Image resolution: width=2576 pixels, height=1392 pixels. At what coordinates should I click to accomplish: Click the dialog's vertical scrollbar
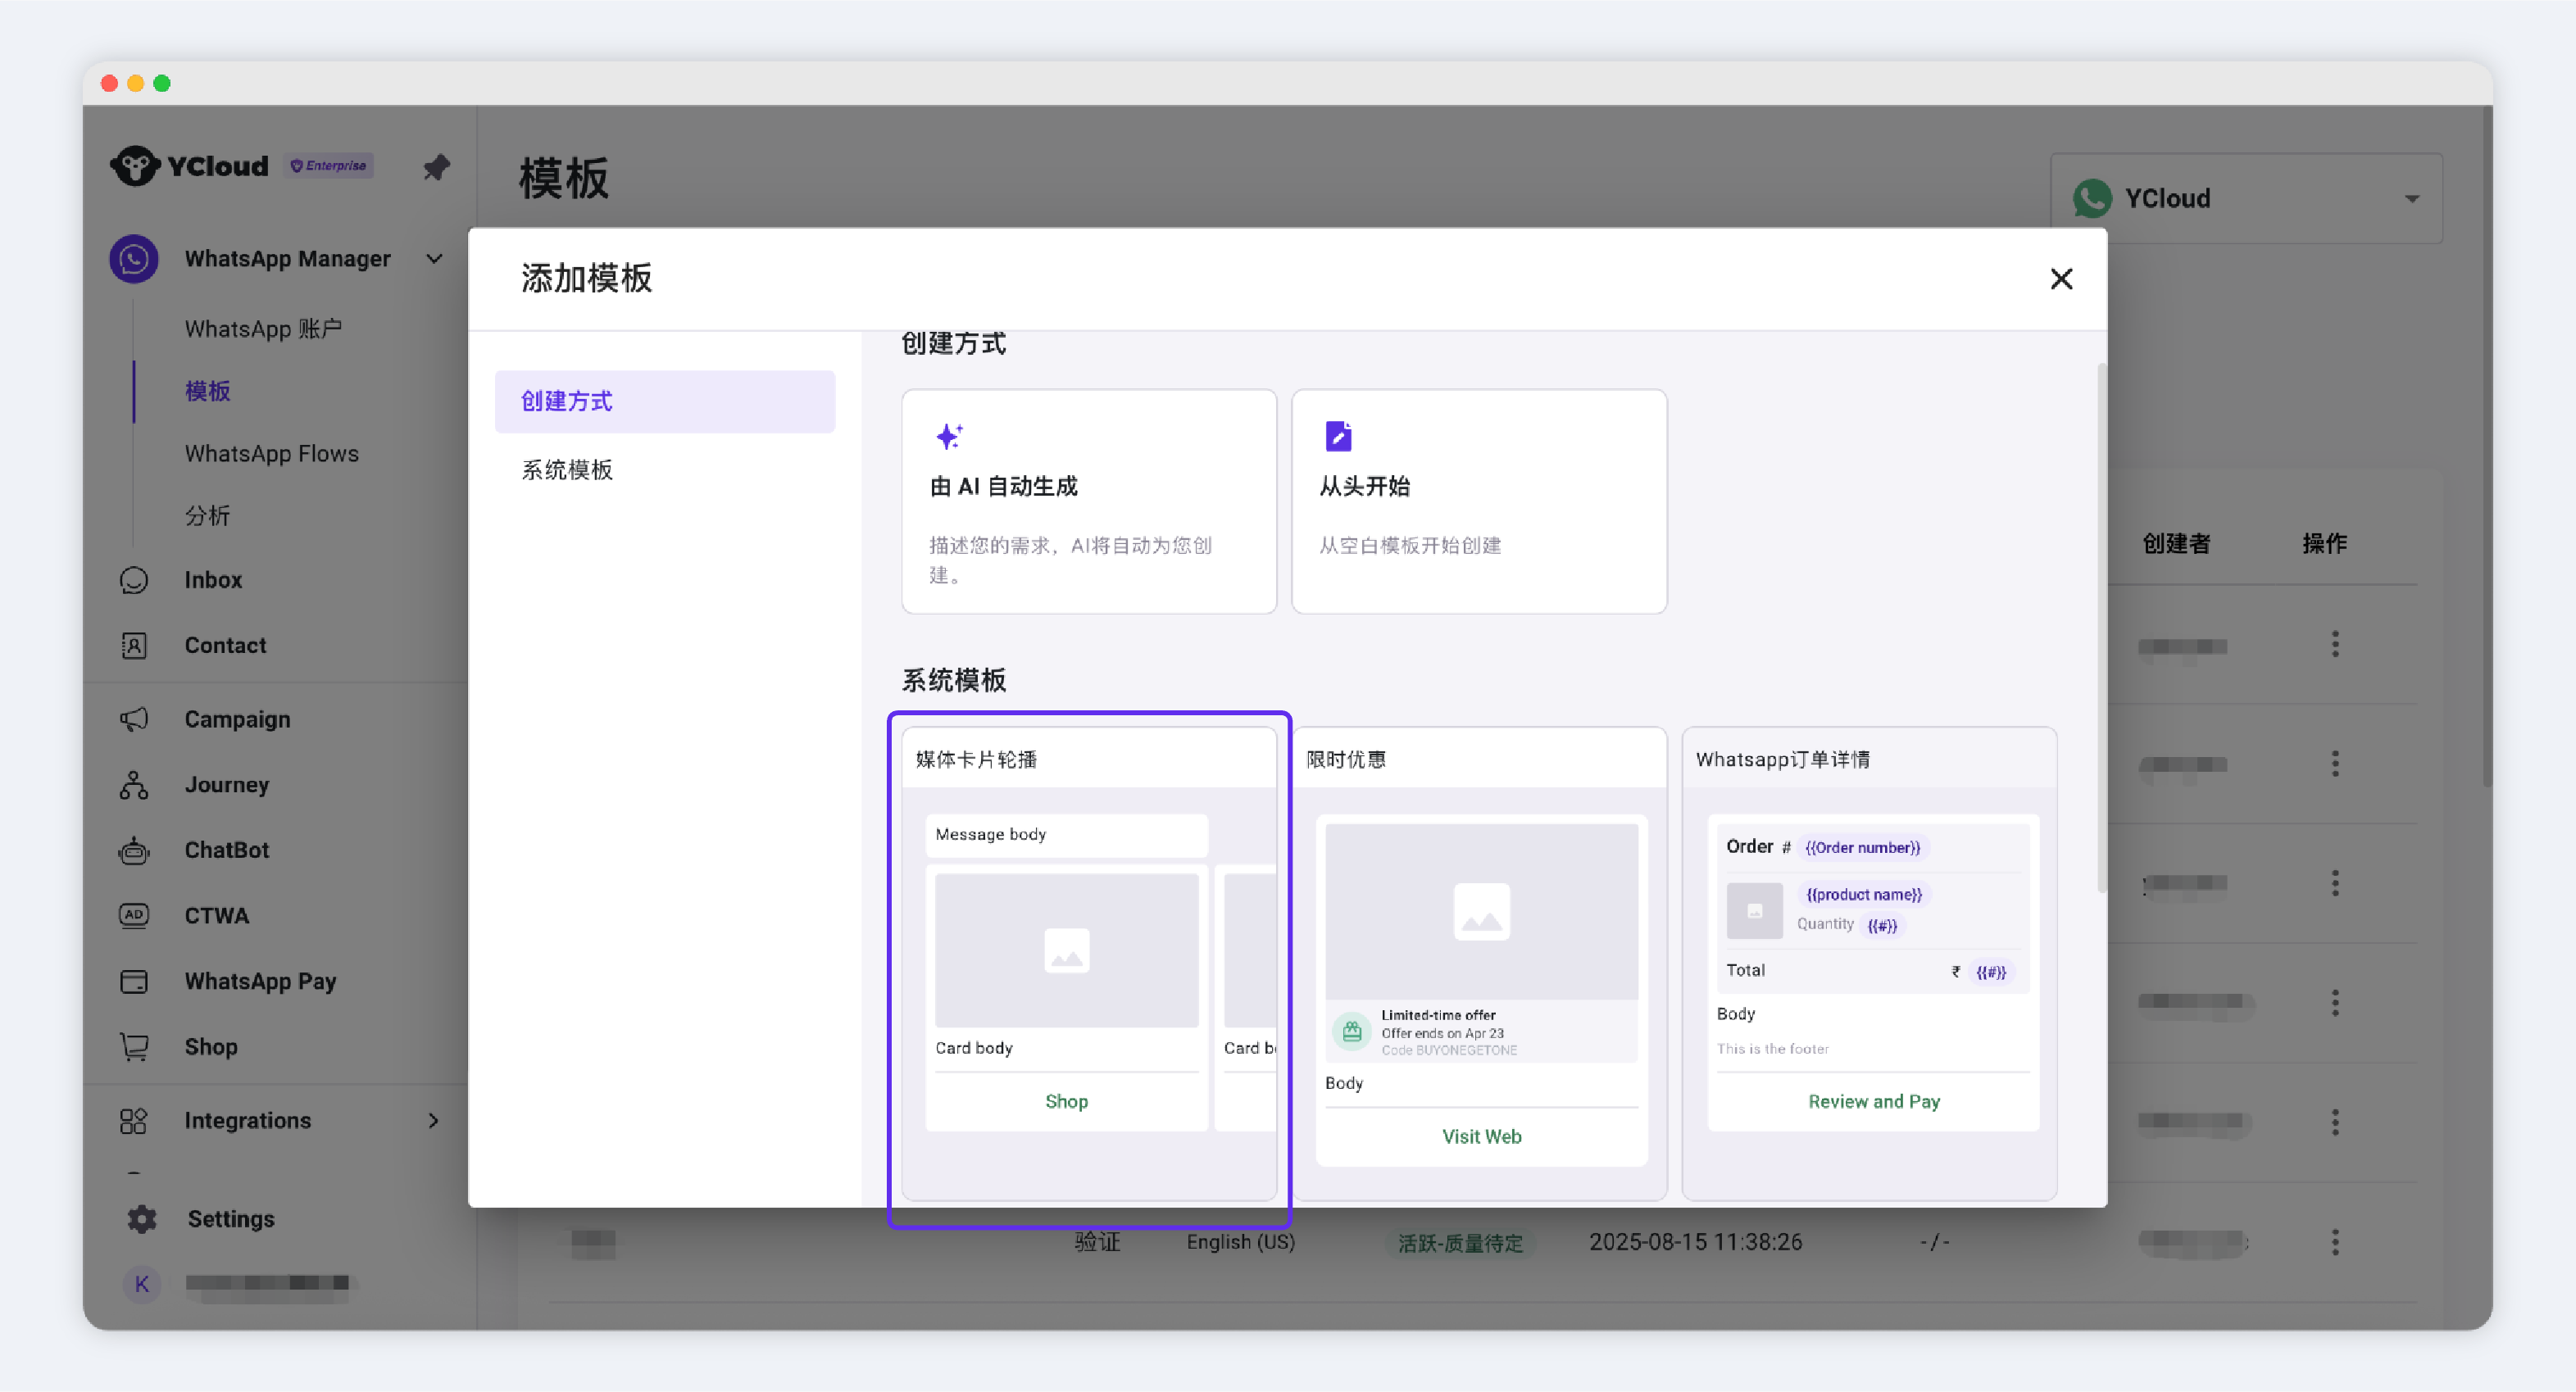point(2101,630)
